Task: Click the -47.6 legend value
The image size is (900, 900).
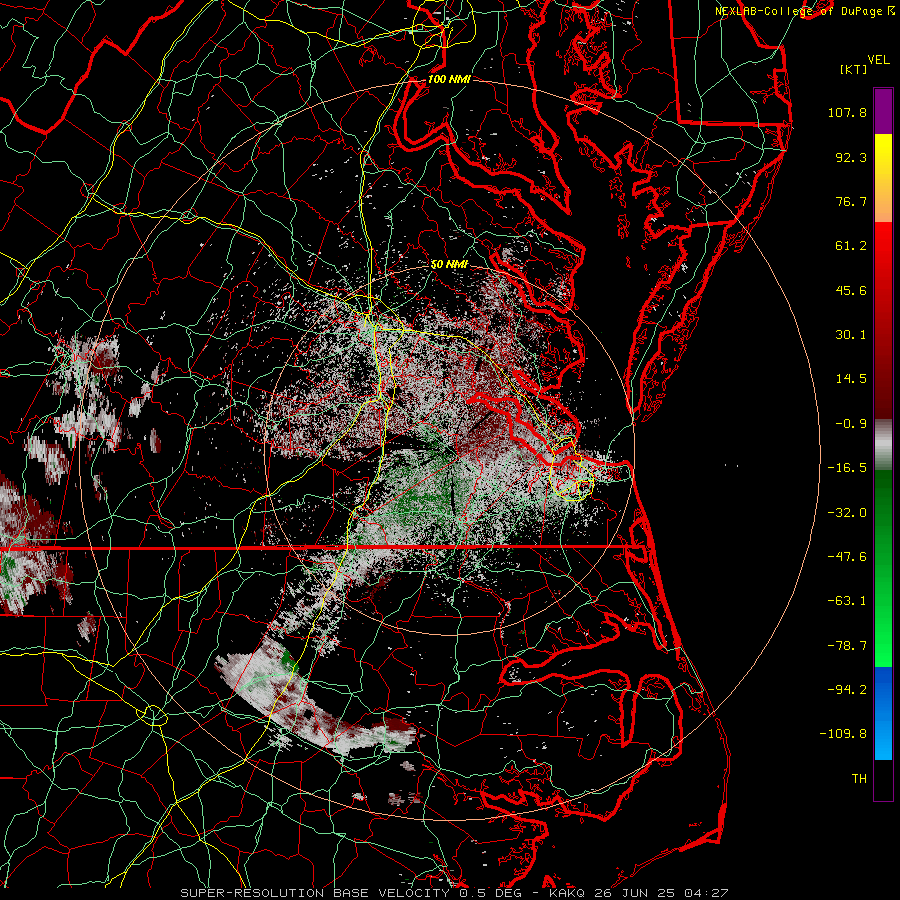Action: (x=847, y=557)
